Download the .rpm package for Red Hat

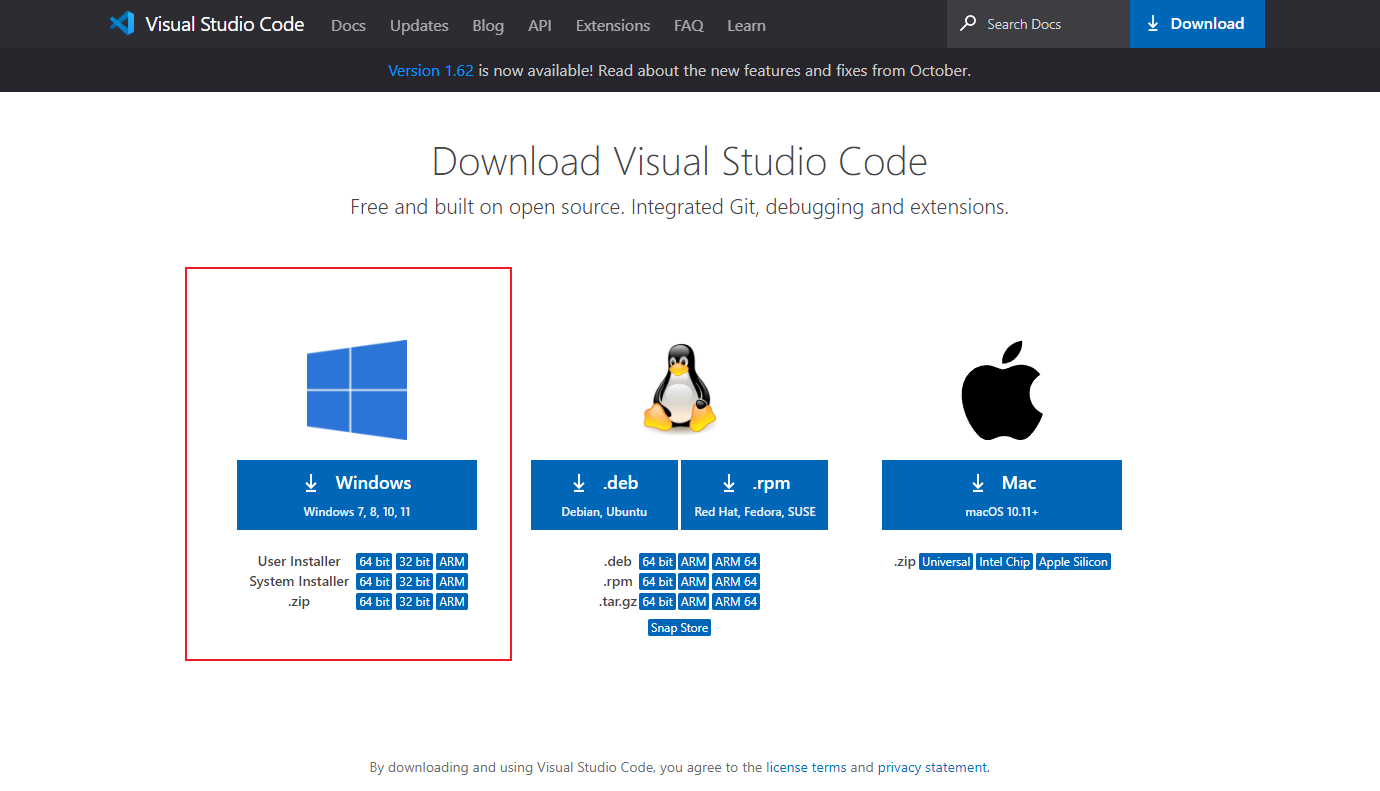click(754, 495)
